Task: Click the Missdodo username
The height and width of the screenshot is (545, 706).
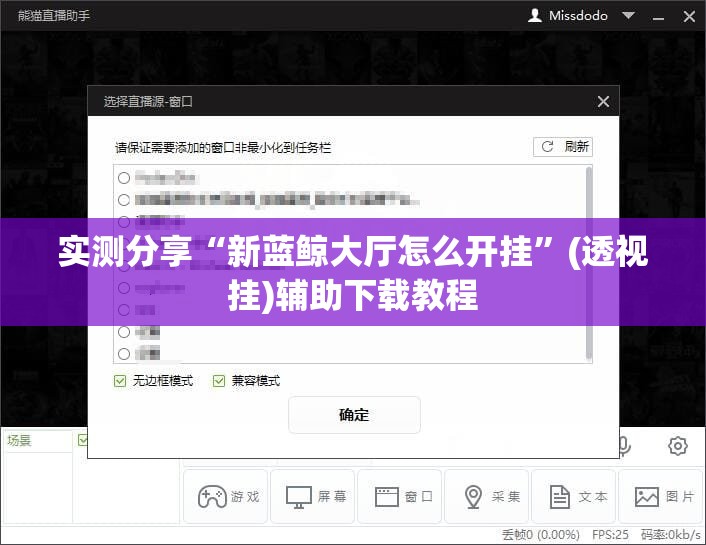Action: tap(578, 16)
